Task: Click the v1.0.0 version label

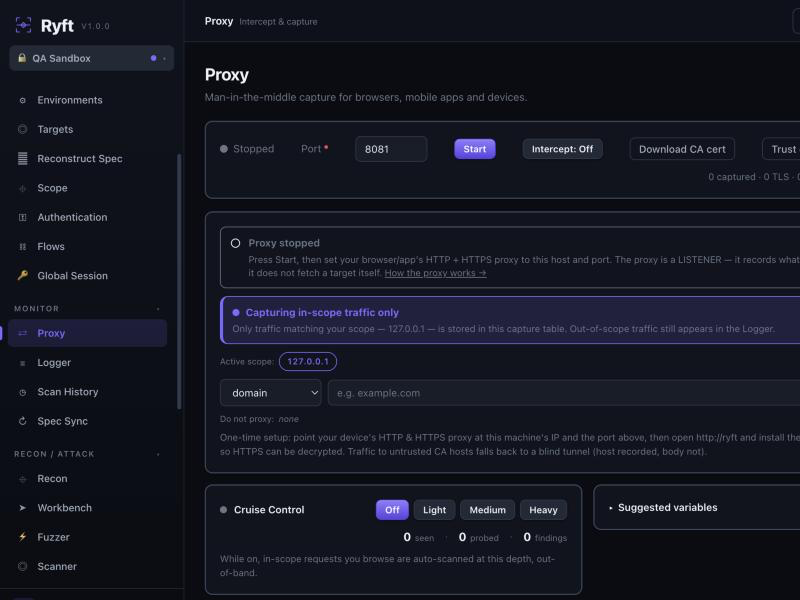Action: coord(95,26)
